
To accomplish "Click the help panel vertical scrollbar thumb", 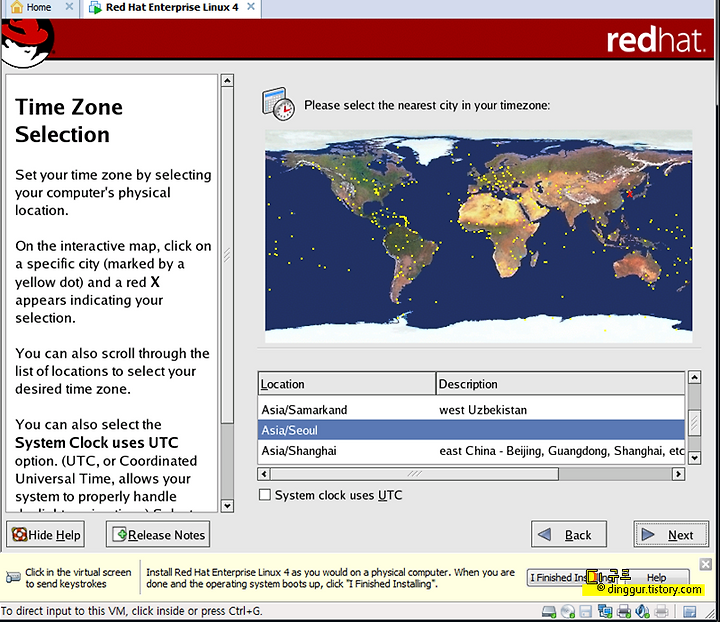I will (227, 255).
